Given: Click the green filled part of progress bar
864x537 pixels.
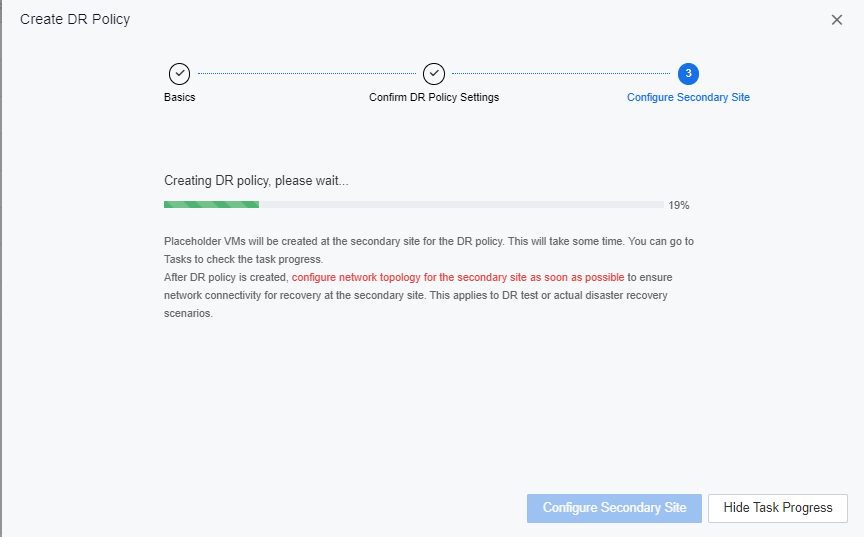Looking at the screenshot, I should click(x=211, y=205).
